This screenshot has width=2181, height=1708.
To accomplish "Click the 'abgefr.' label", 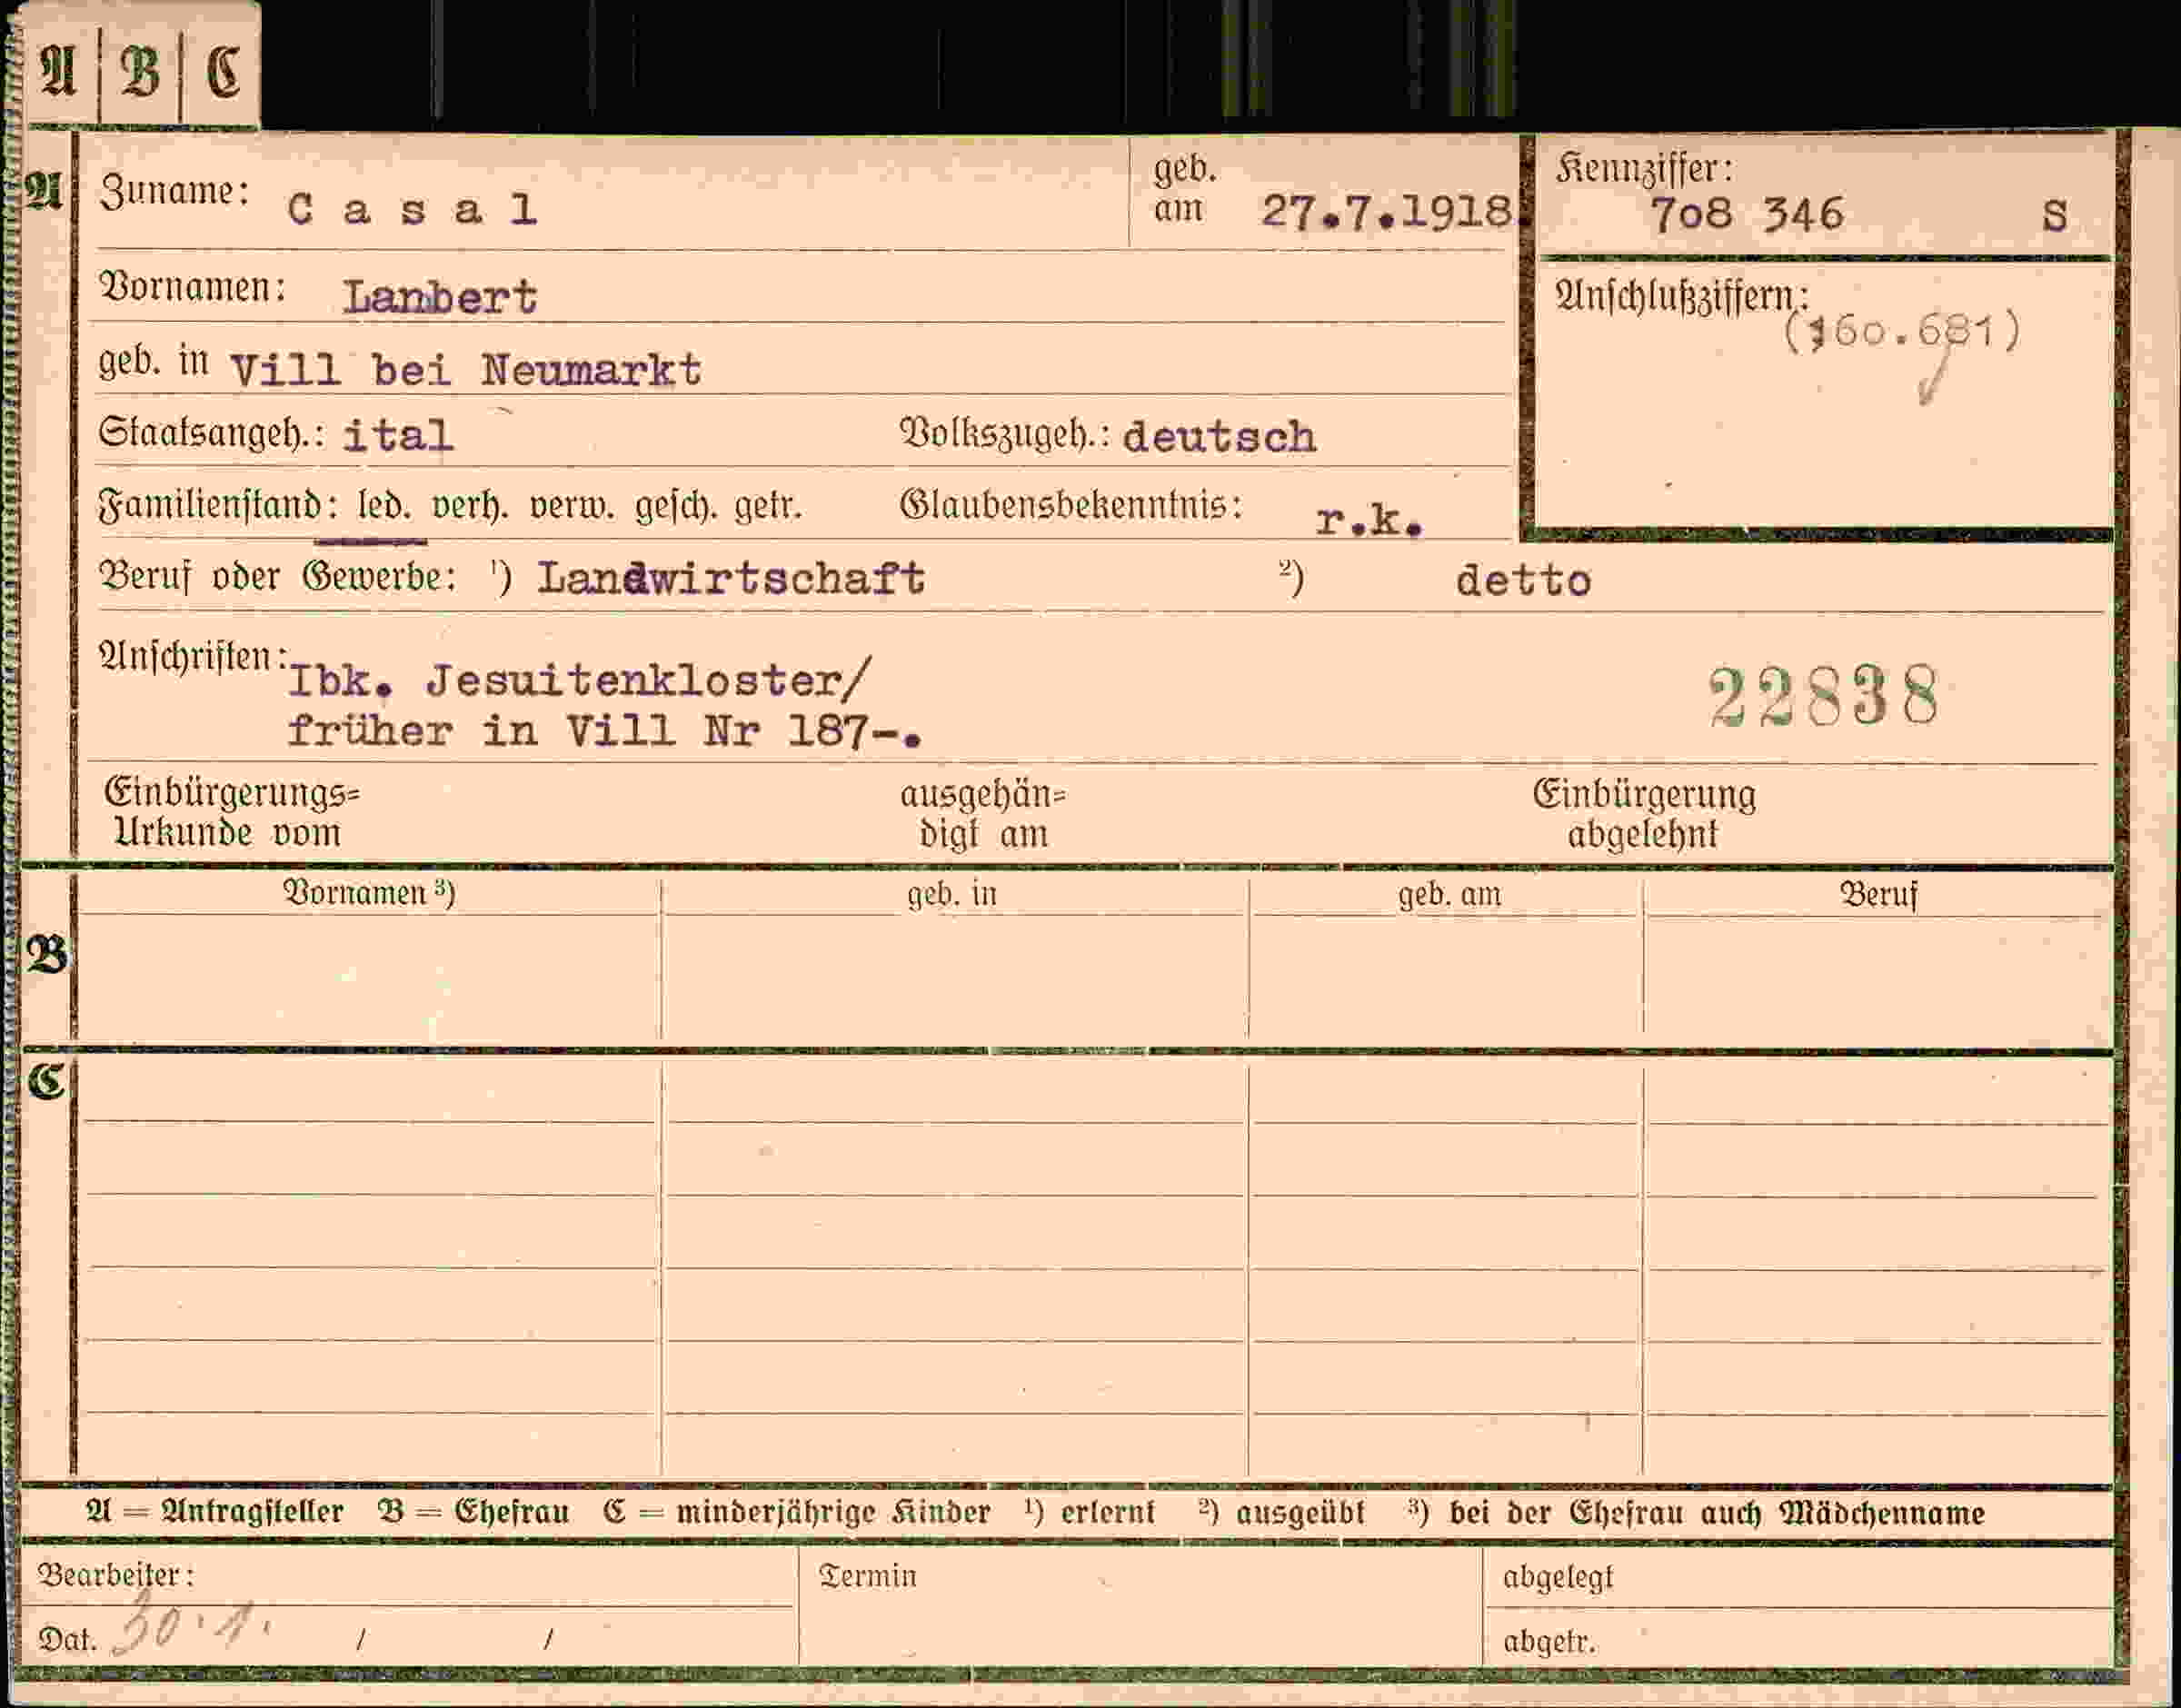I will (1549, 1641).
